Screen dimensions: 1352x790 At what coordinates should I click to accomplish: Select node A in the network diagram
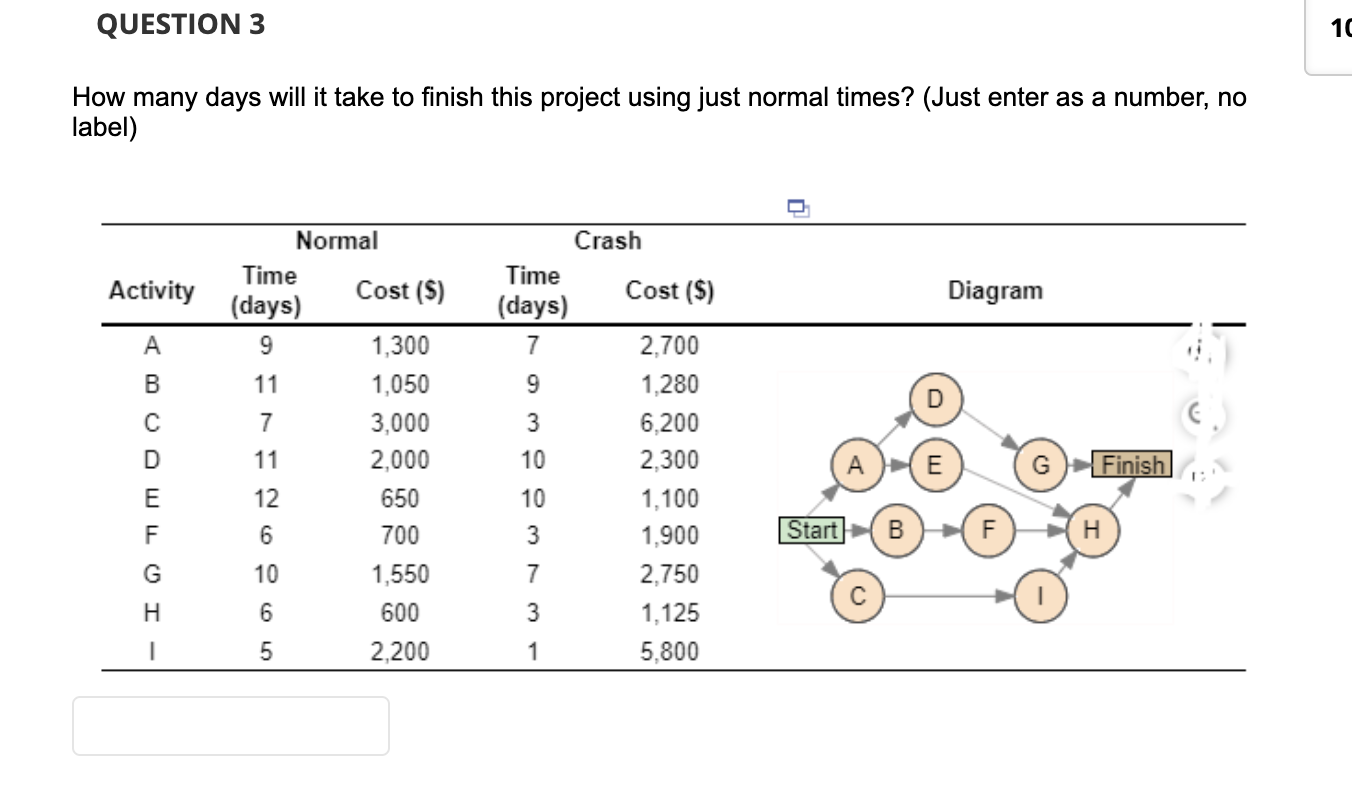click(x=855, y=465)
